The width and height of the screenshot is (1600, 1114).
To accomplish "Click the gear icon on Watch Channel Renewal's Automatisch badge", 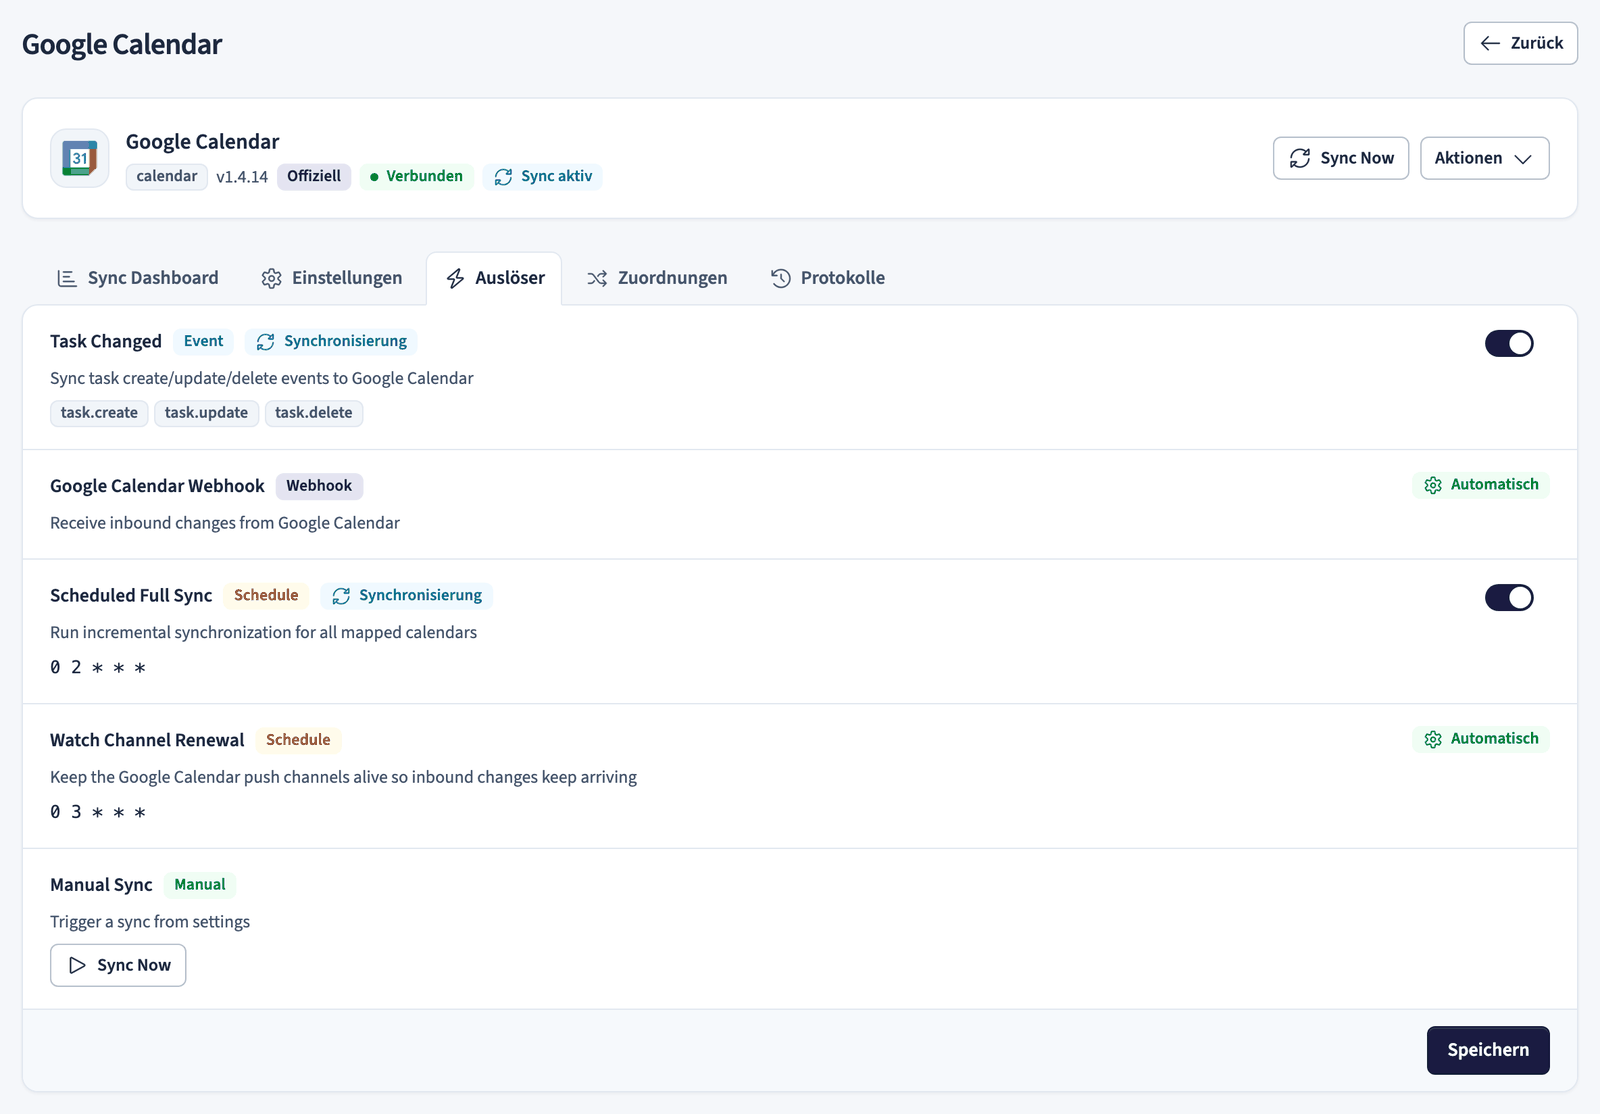I will pyautogui.click(x=1433, y=739).
